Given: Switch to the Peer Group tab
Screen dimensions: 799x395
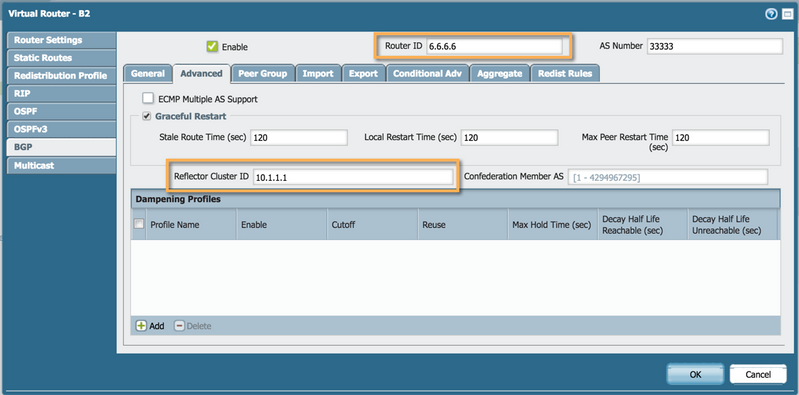Looking at the screenshot, I should click(262, 73).
